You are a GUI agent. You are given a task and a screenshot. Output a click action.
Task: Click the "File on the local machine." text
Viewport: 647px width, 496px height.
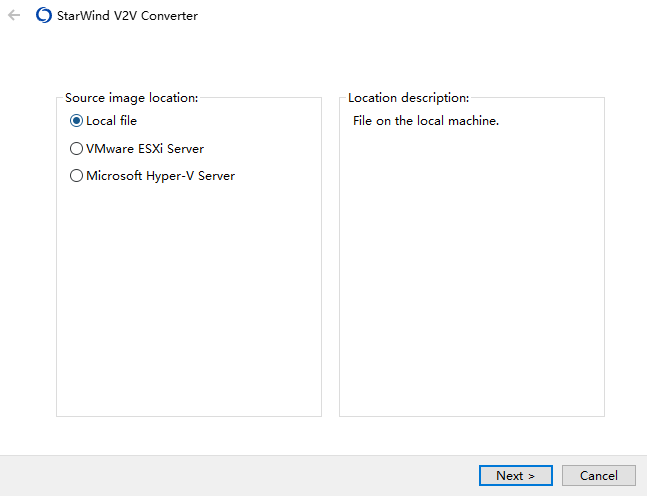pos(426,121)
